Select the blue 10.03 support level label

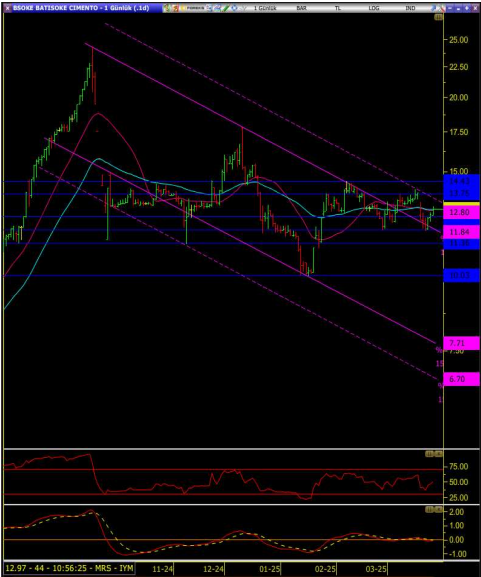pyautogui.click(x=461, y=275)
